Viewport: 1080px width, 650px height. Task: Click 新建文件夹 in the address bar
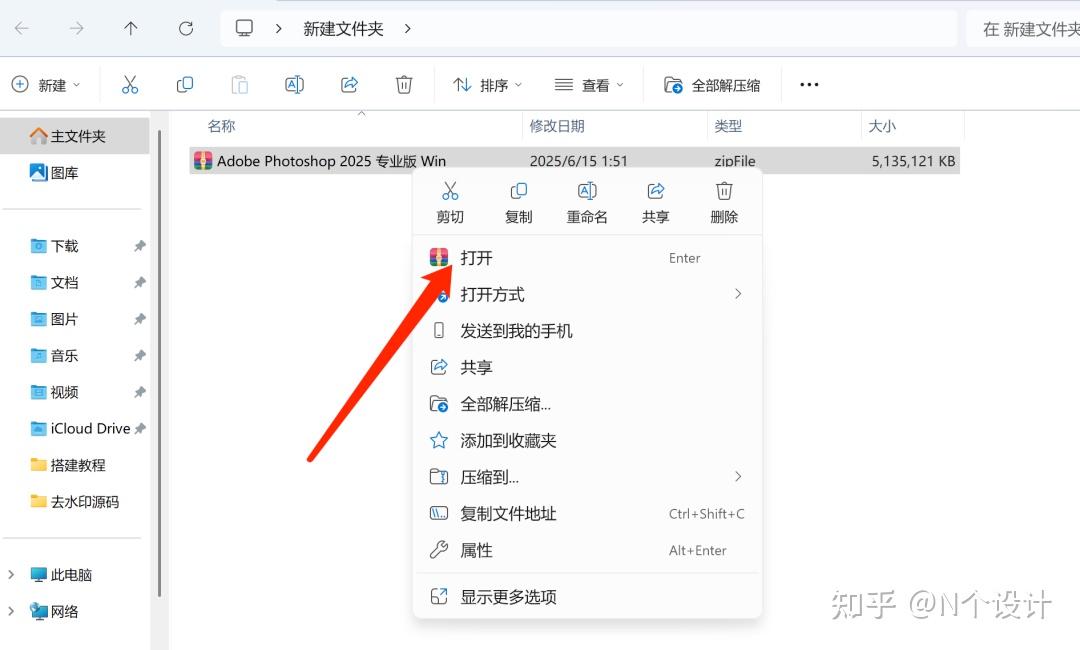click(343, 28)
